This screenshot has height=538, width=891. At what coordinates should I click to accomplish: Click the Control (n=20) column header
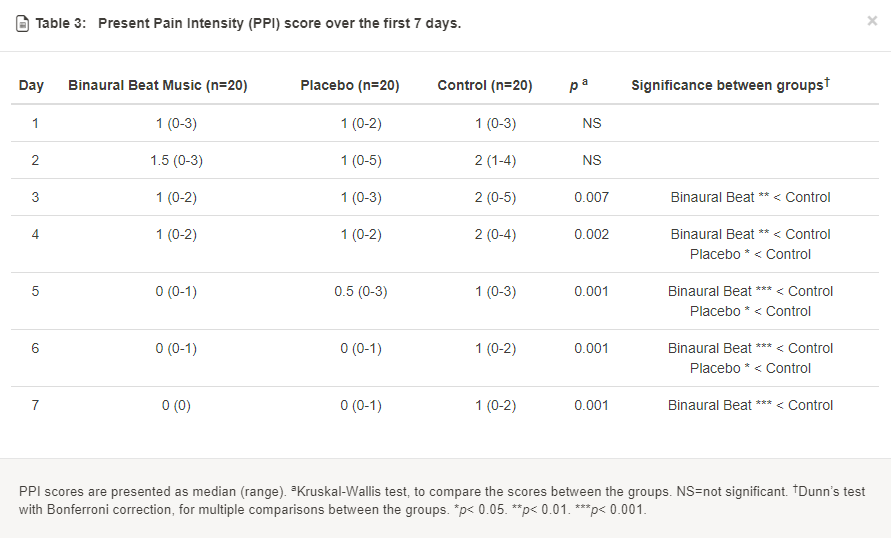tap(485, 85)
